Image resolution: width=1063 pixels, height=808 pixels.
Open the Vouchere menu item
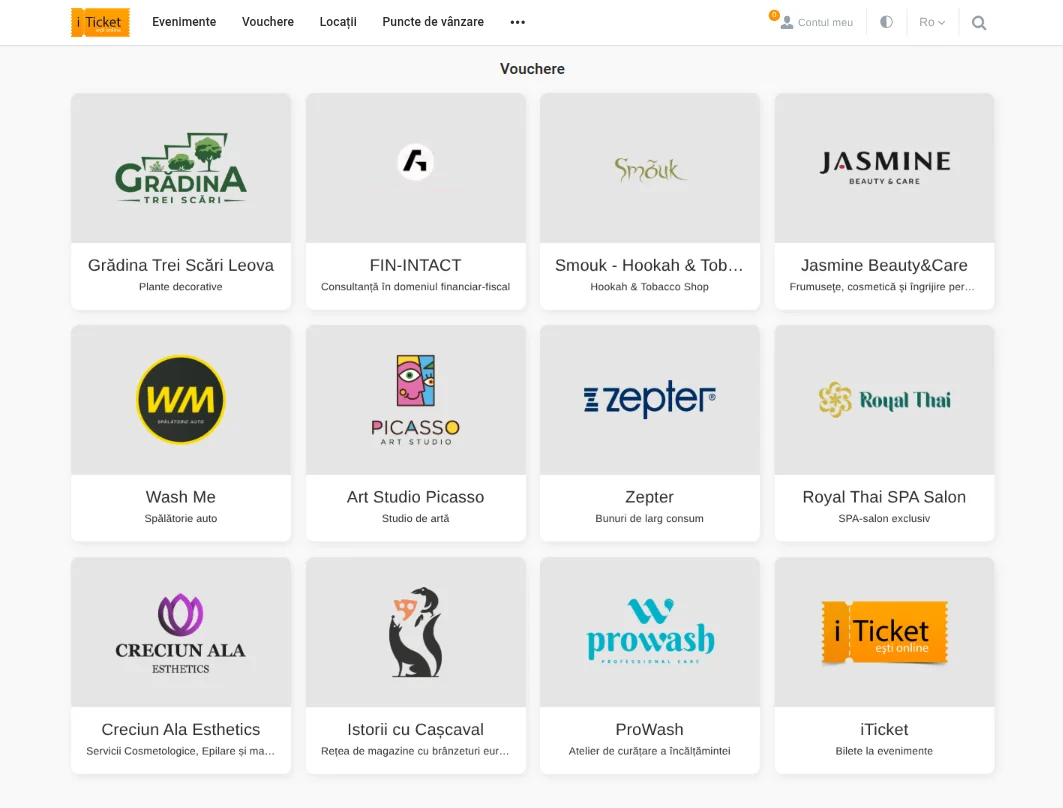pos(268,22)
